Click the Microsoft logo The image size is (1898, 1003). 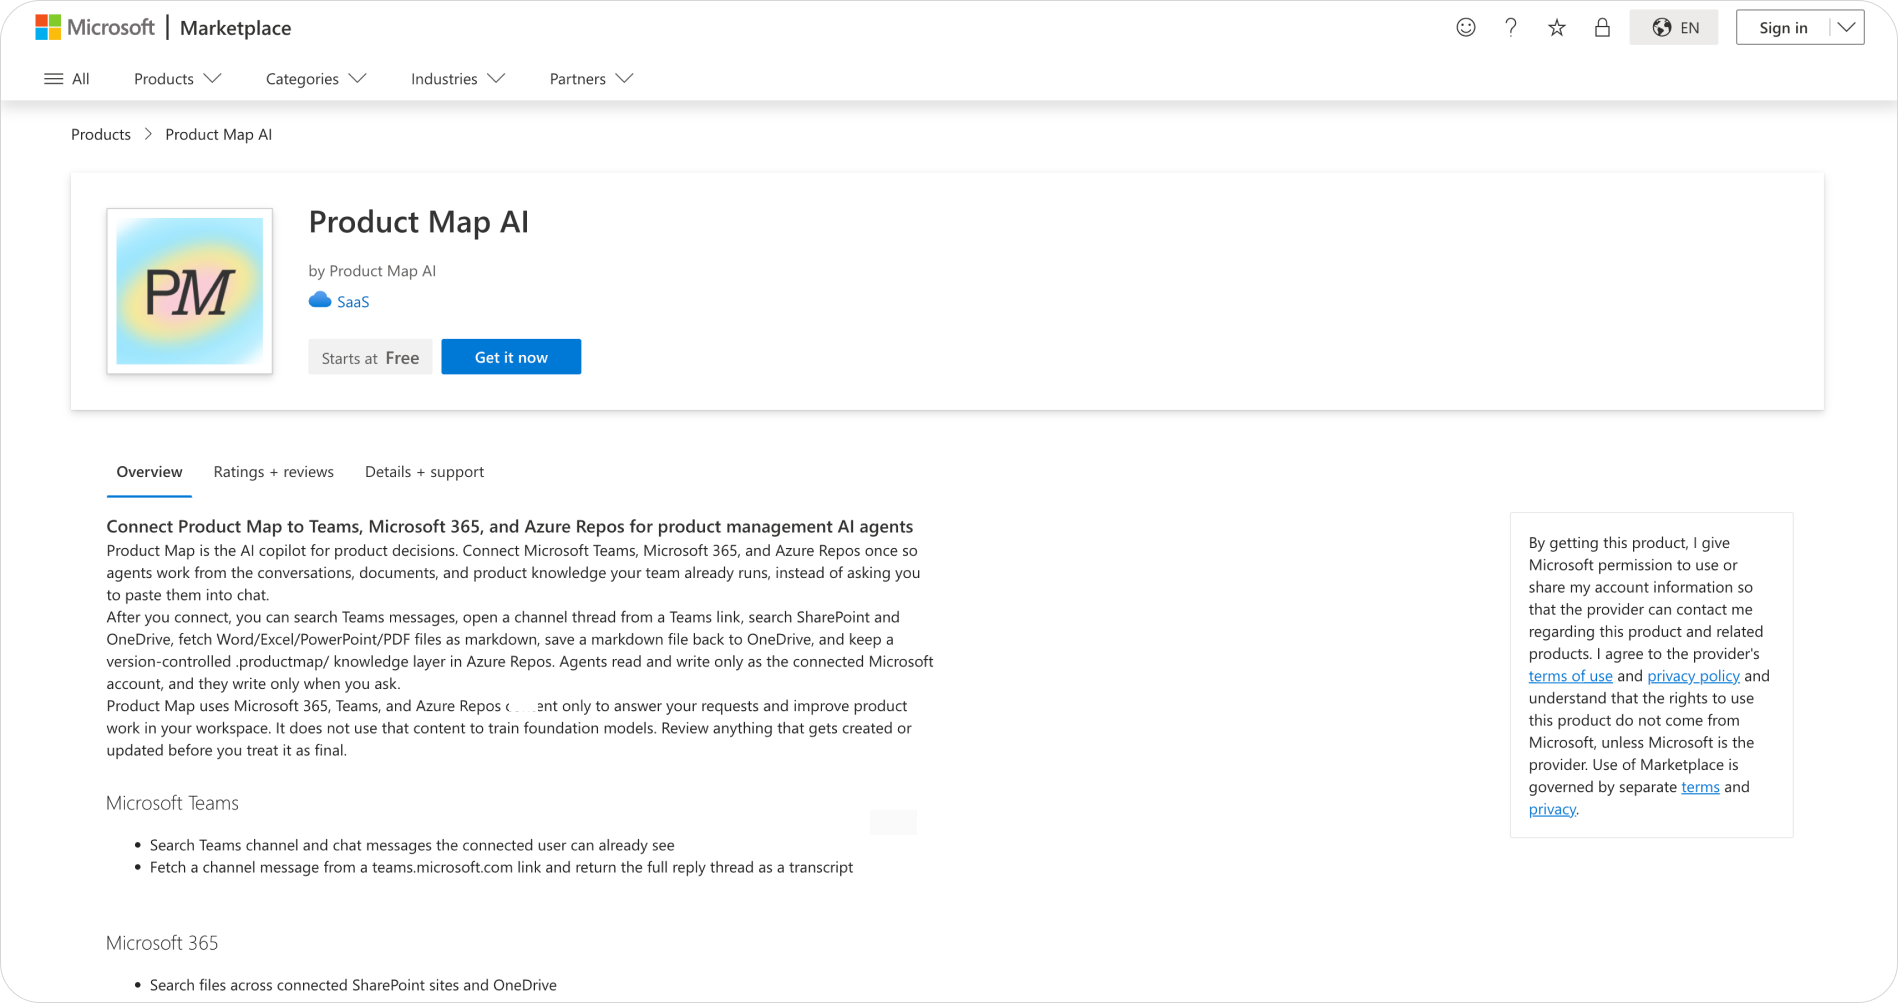pyautogui.click(x=95, y=27)
